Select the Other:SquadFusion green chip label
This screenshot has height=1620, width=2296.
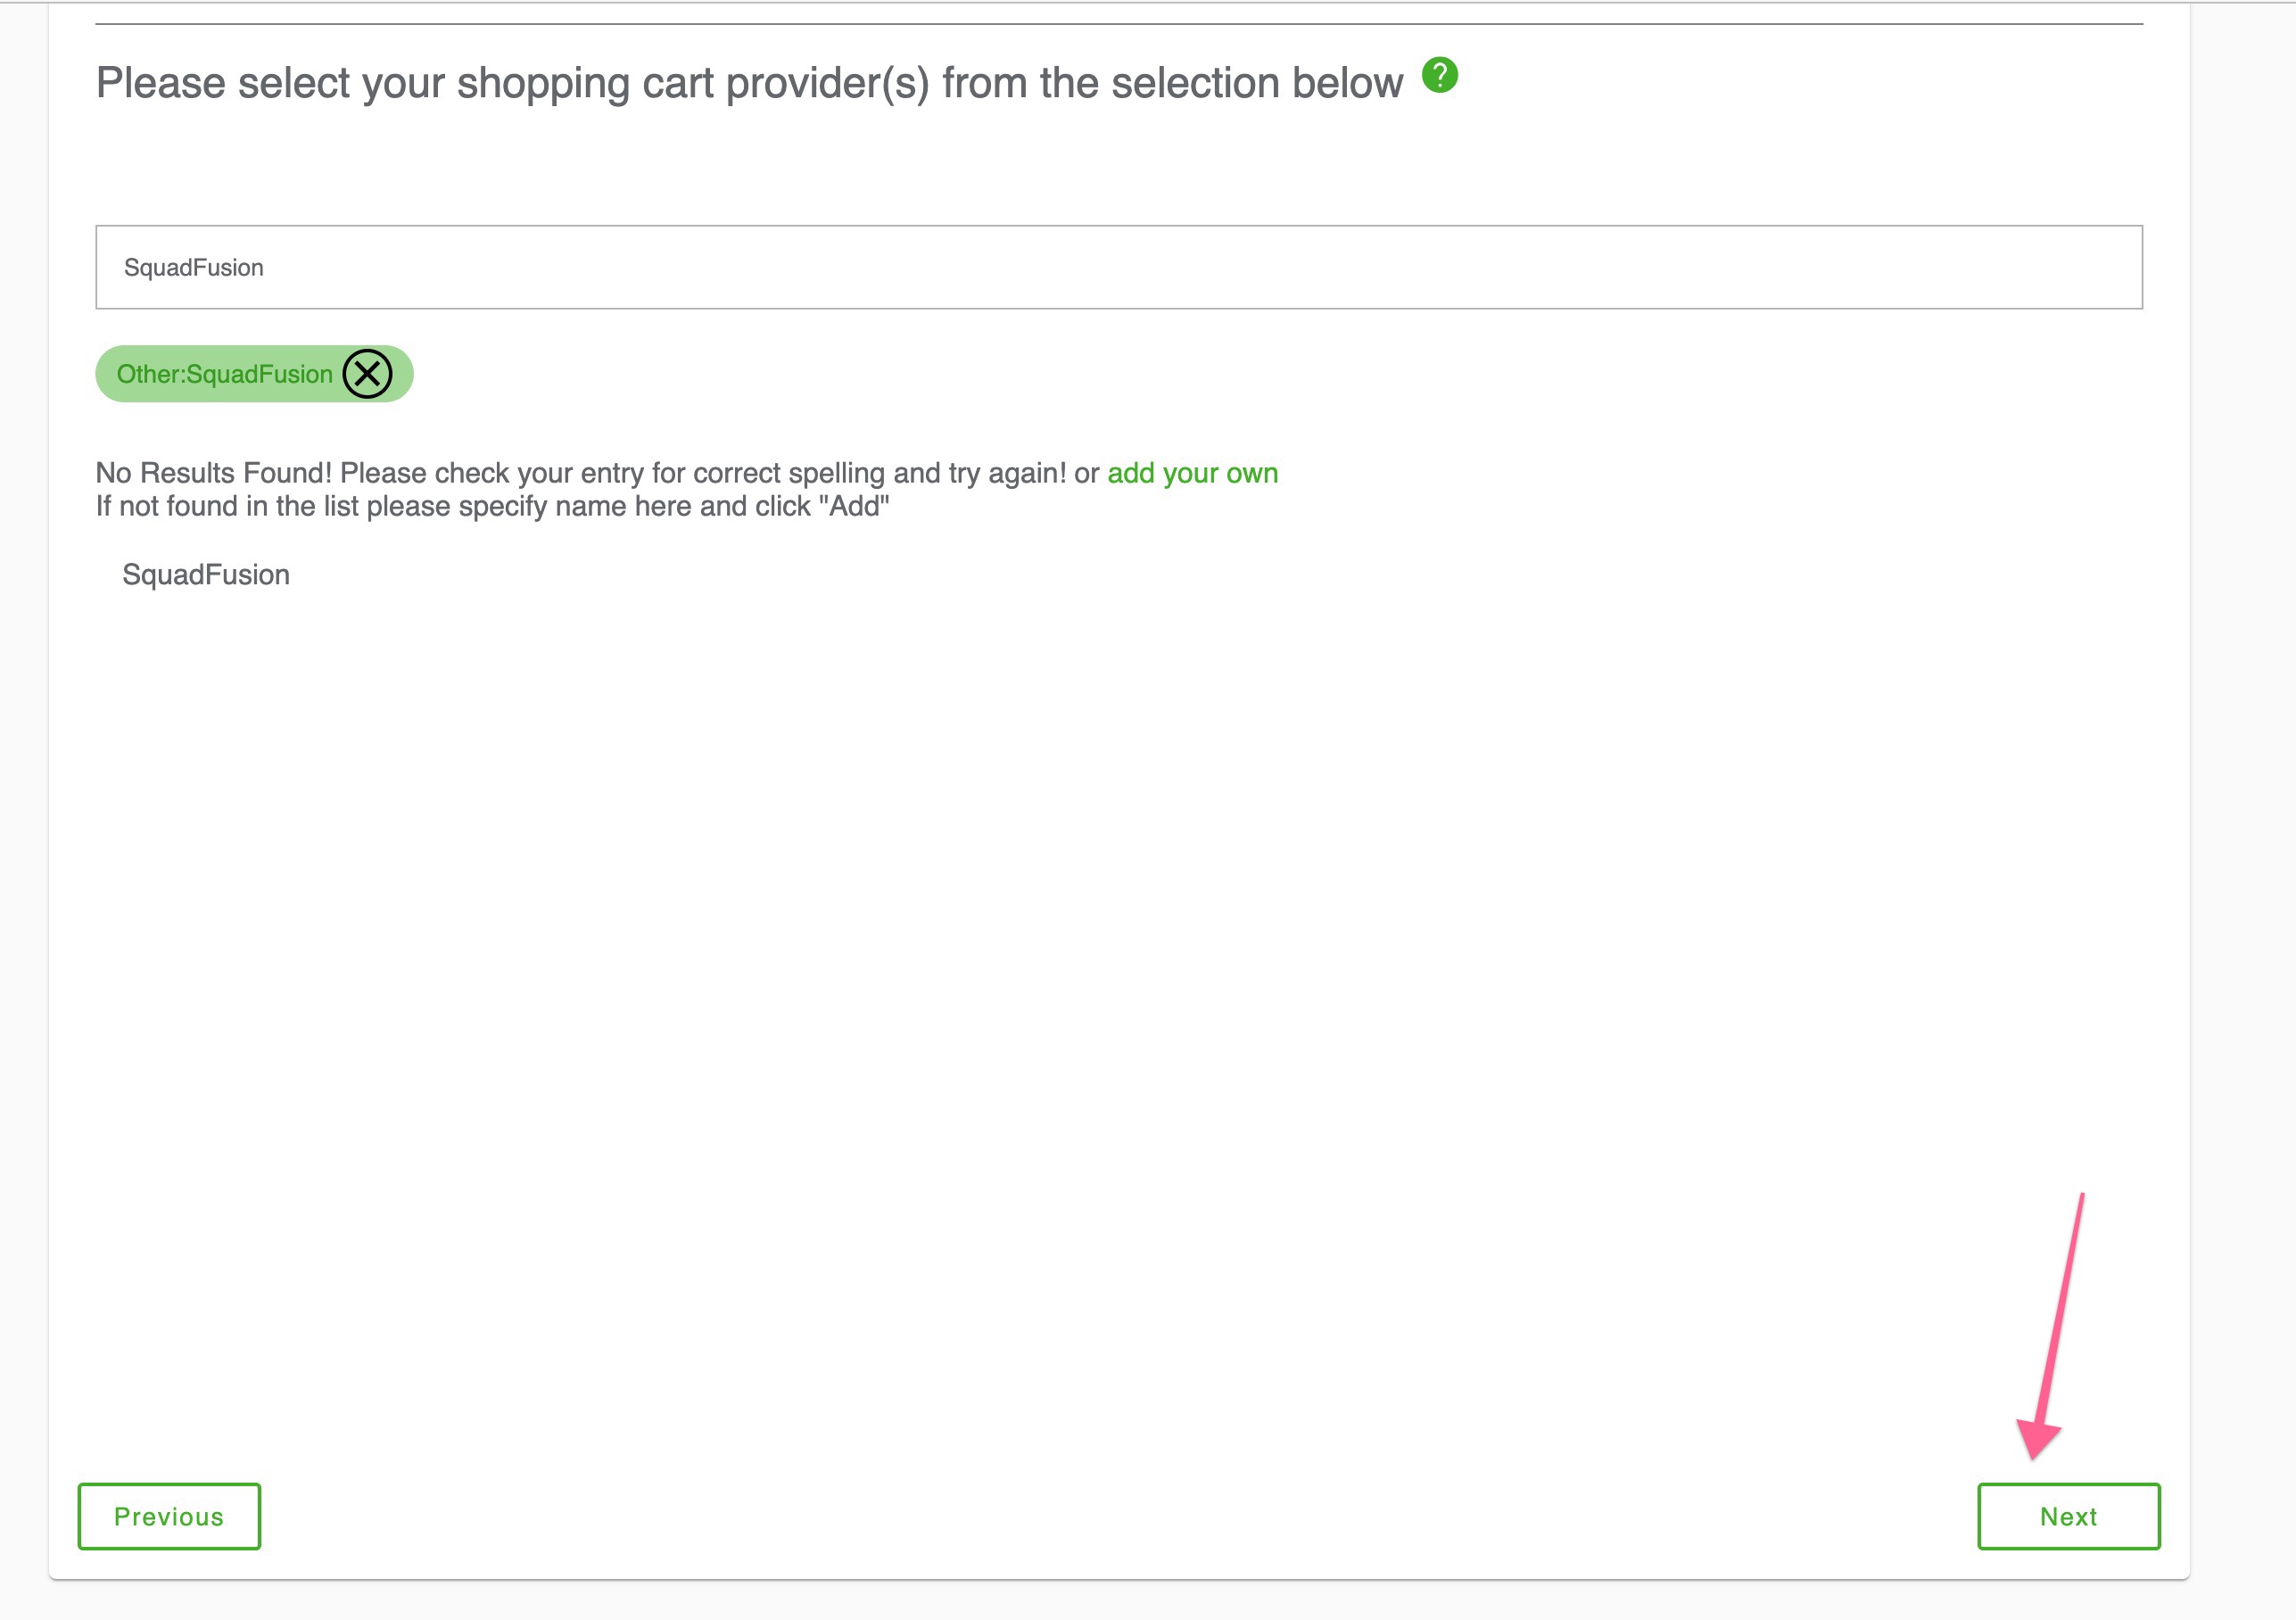pos(224,374)
